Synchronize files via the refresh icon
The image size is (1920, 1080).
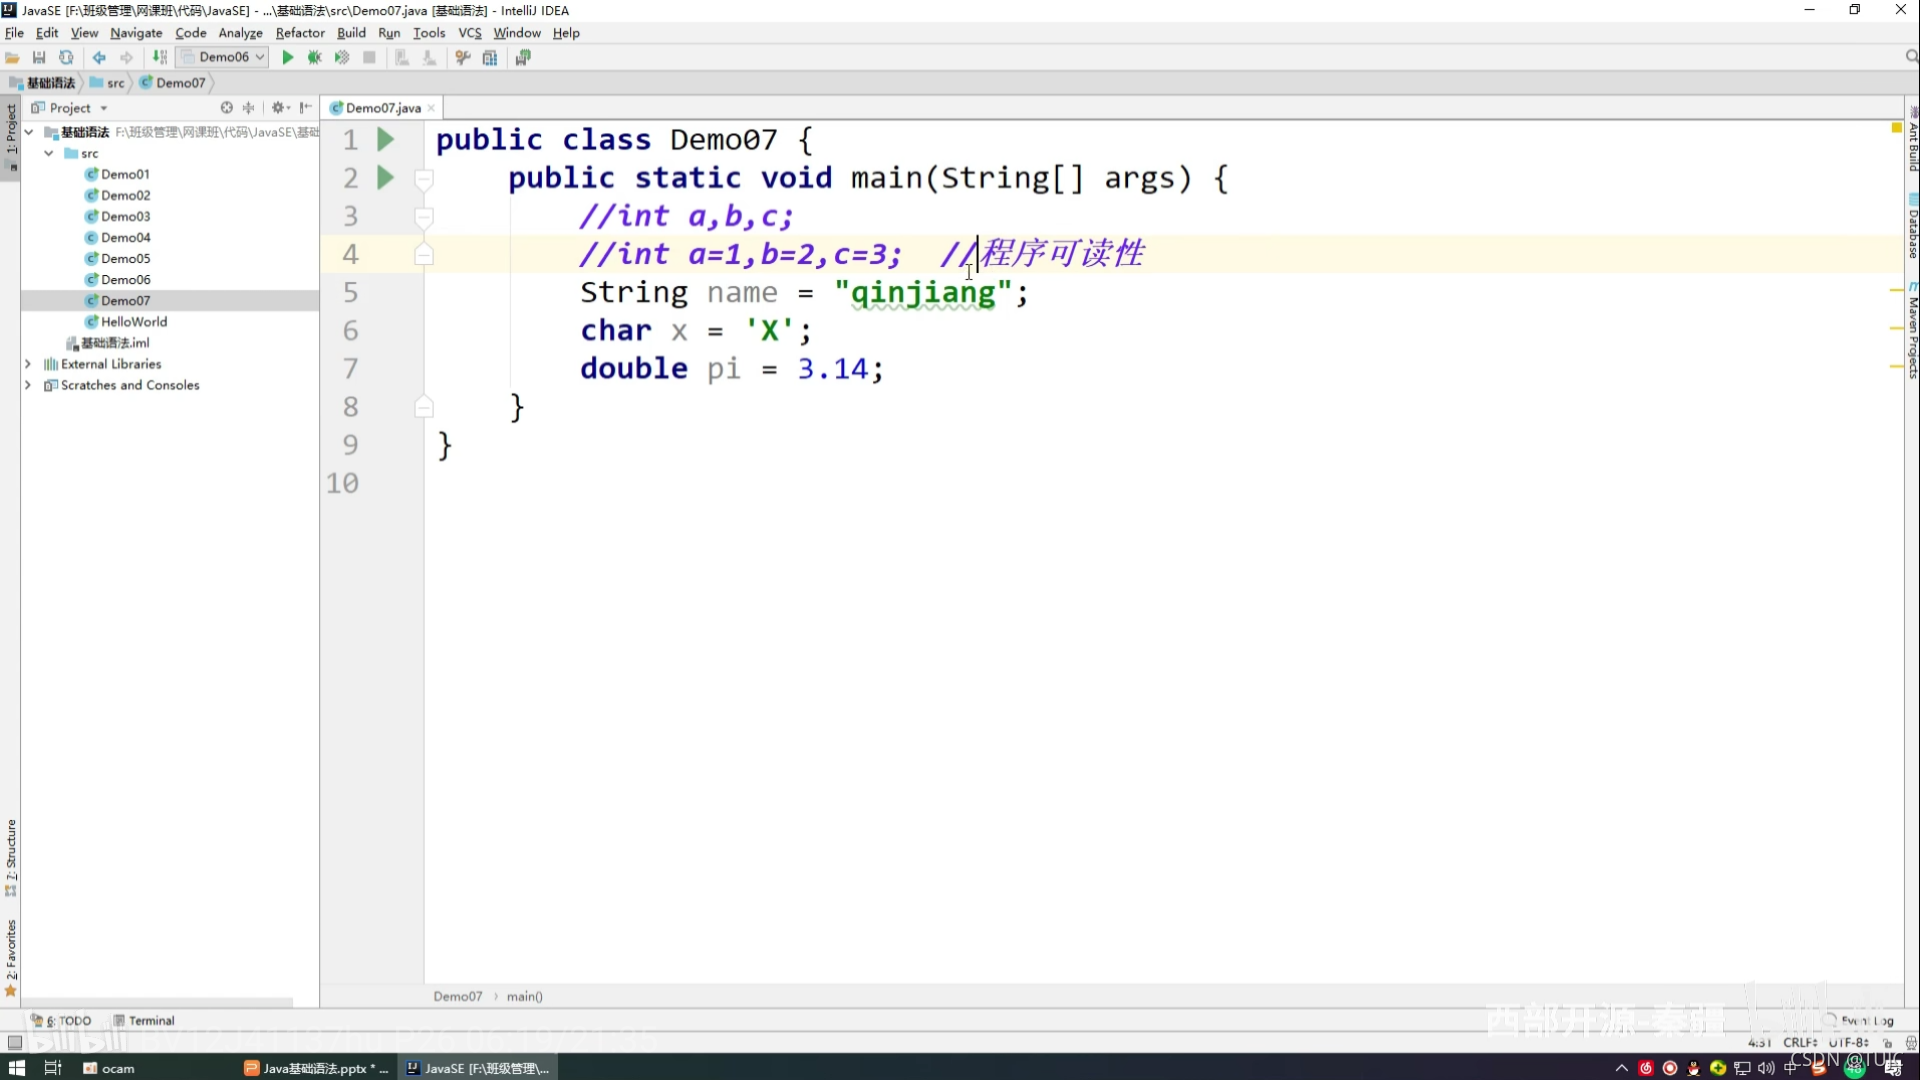pyautogui.click(x=66, y=58)
